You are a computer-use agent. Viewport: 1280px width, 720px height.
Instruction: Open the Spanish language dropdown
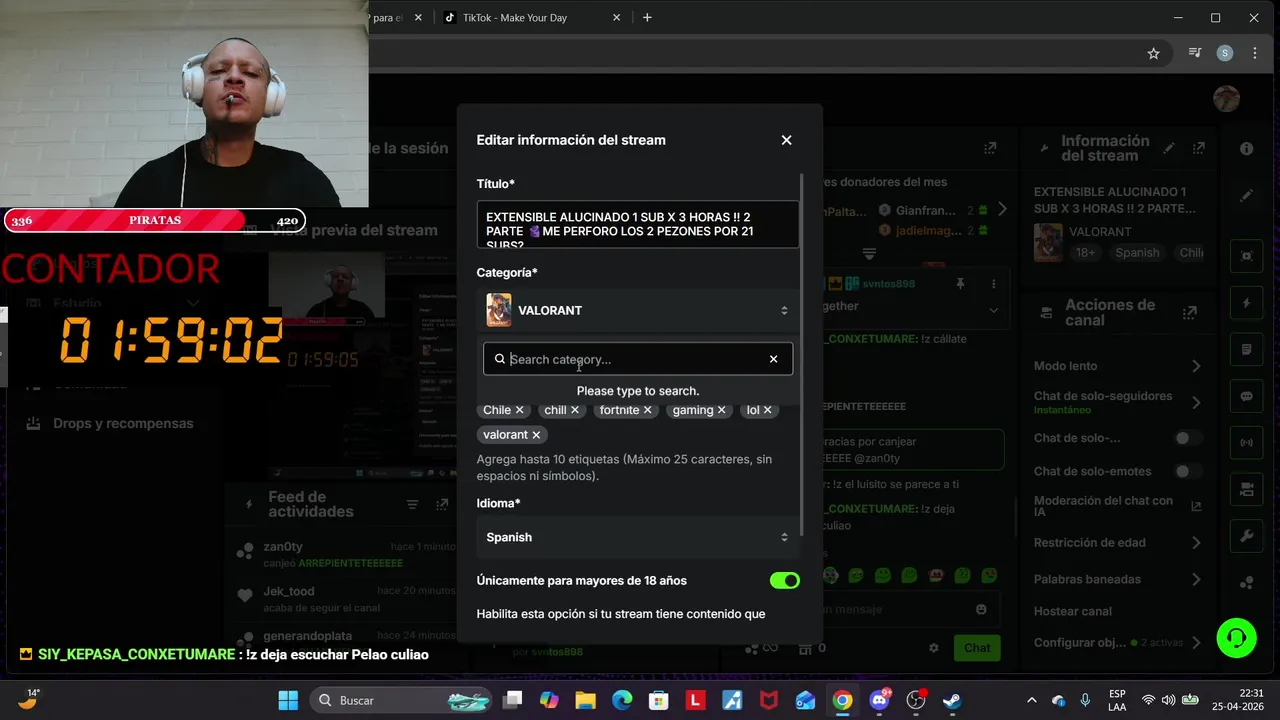638,537
